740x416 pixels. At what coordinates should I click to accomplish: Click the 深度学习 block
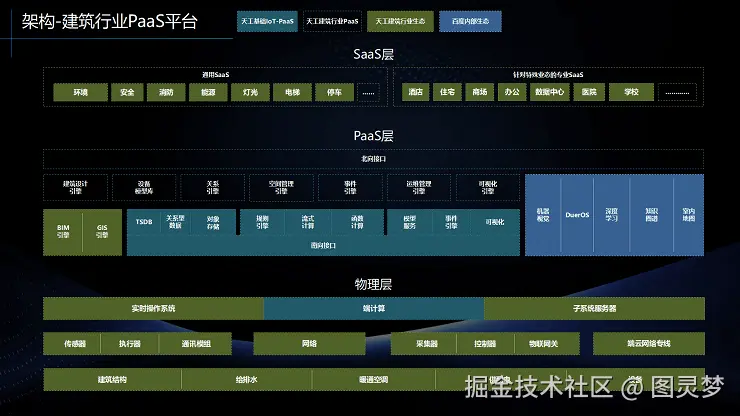tap(612, 215)
